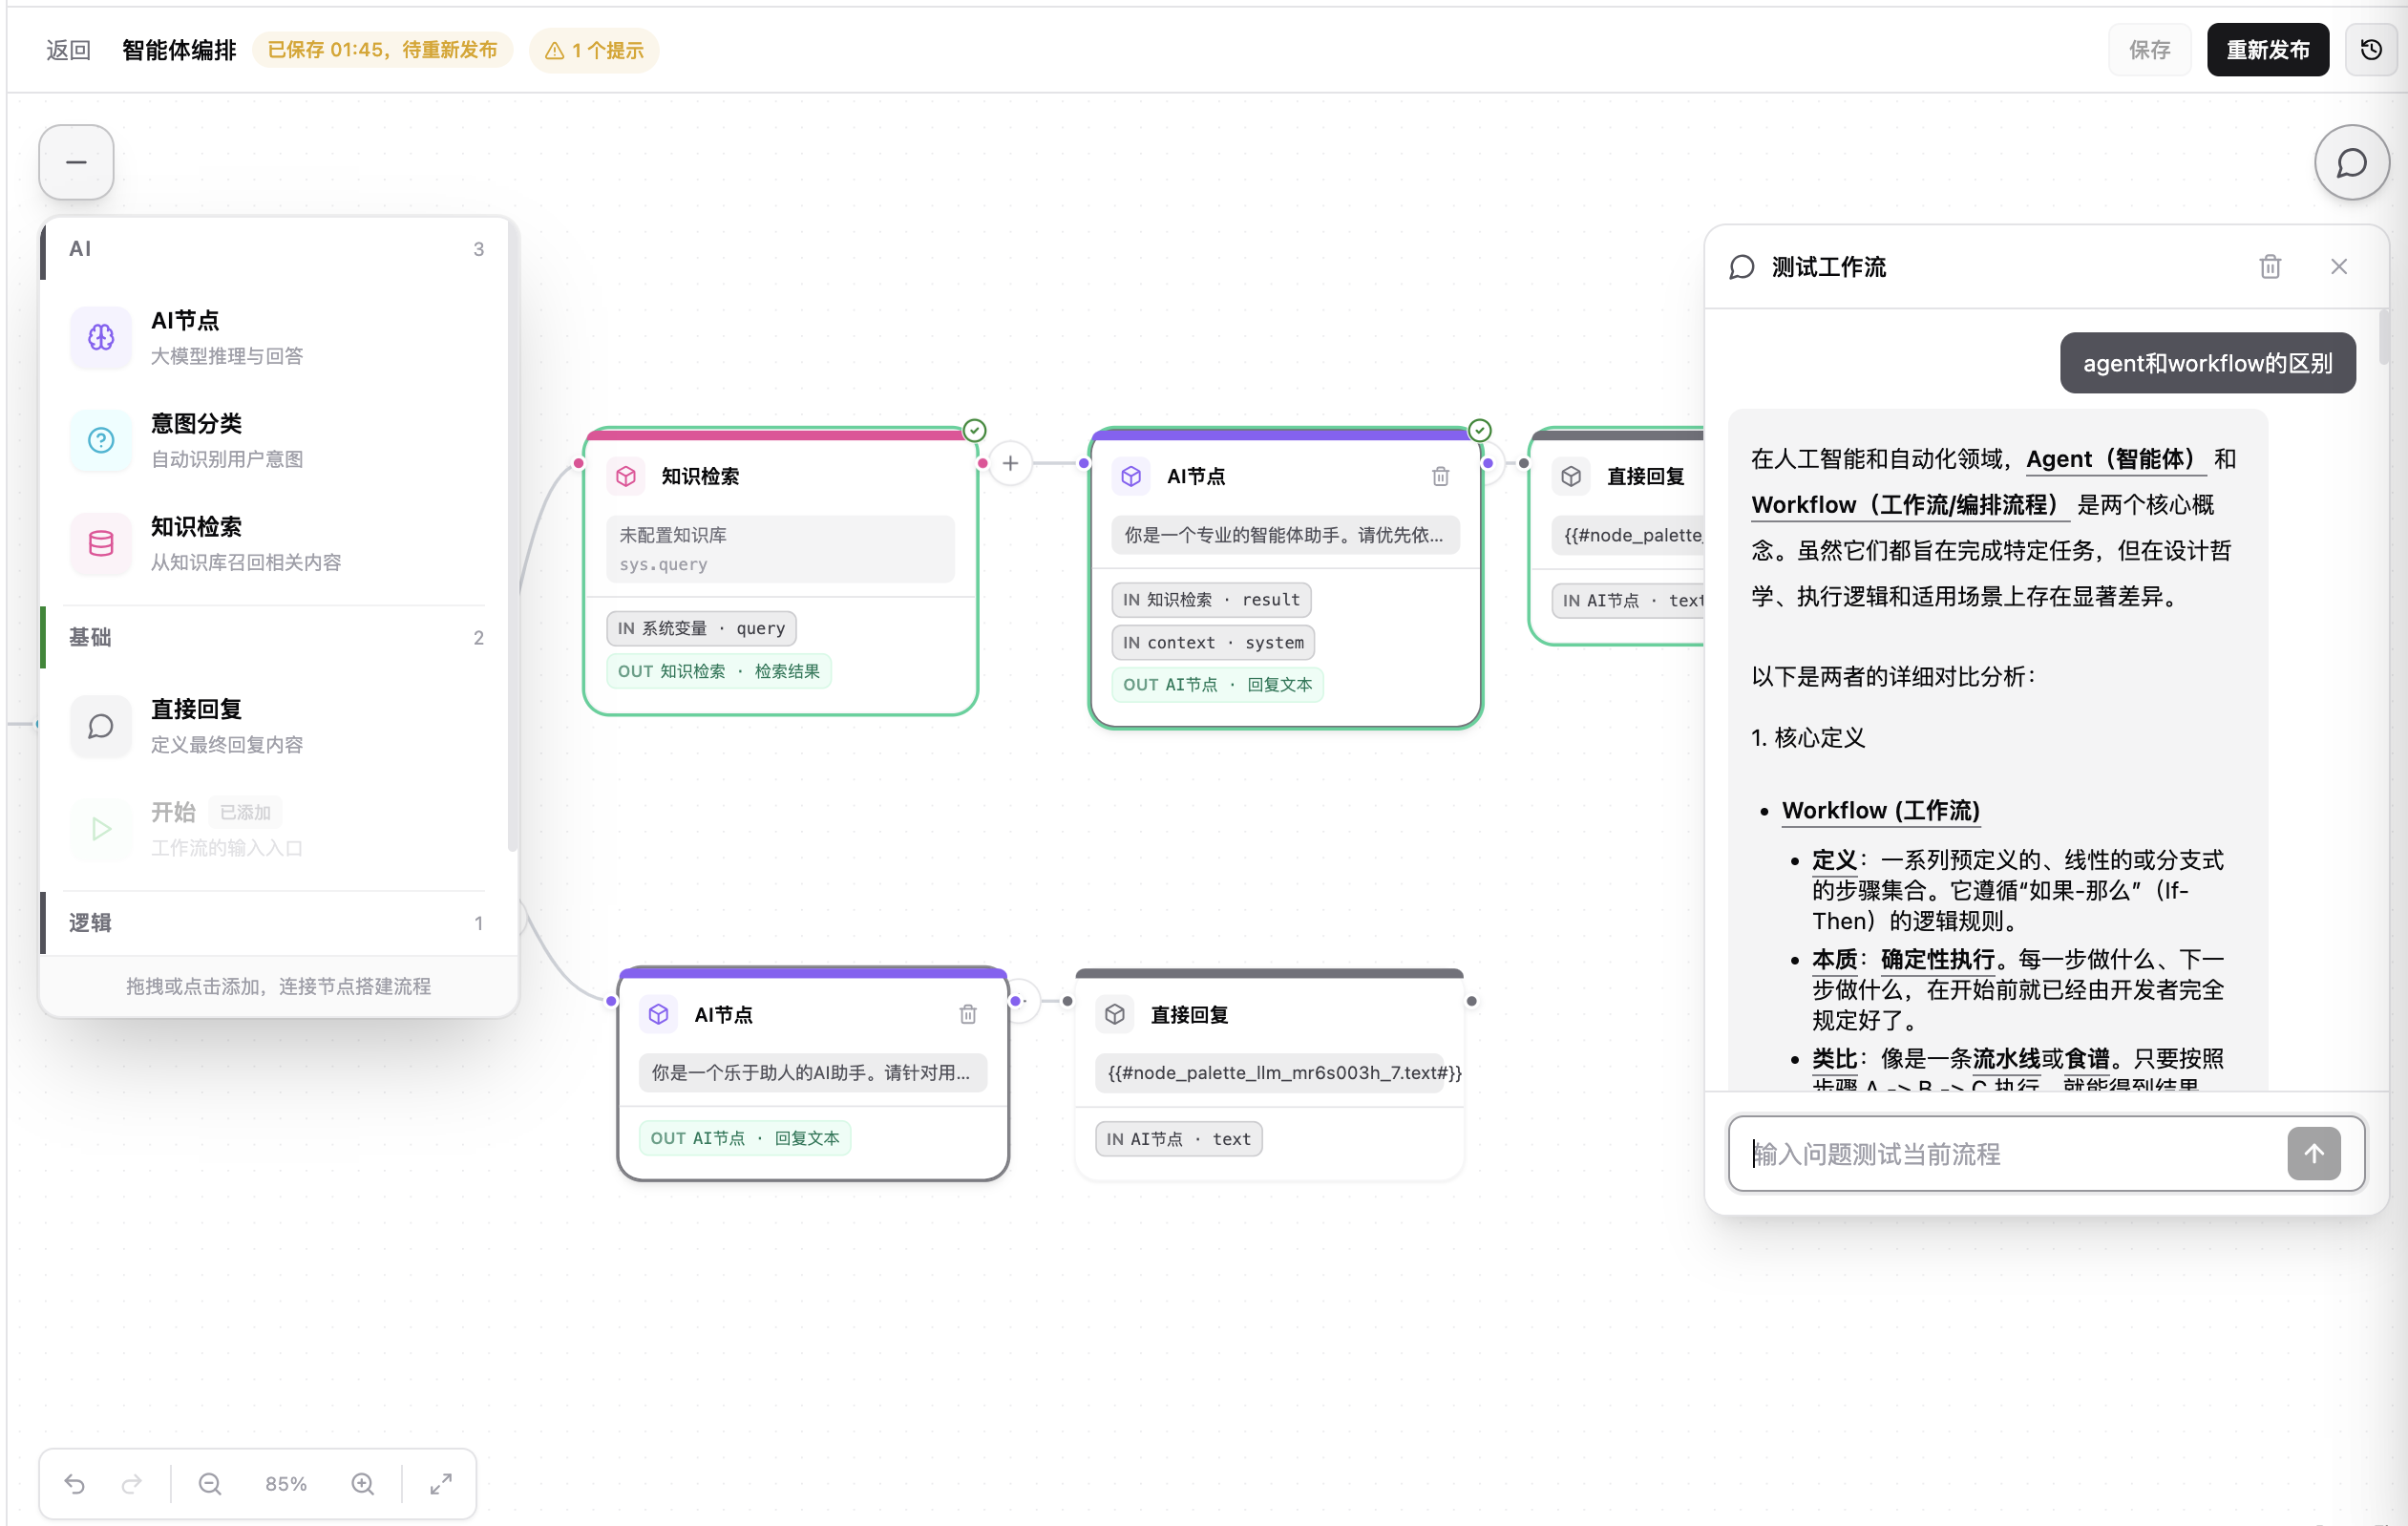
Task: Click the 已保存 01:45 status badge
Action: (382, 50)
